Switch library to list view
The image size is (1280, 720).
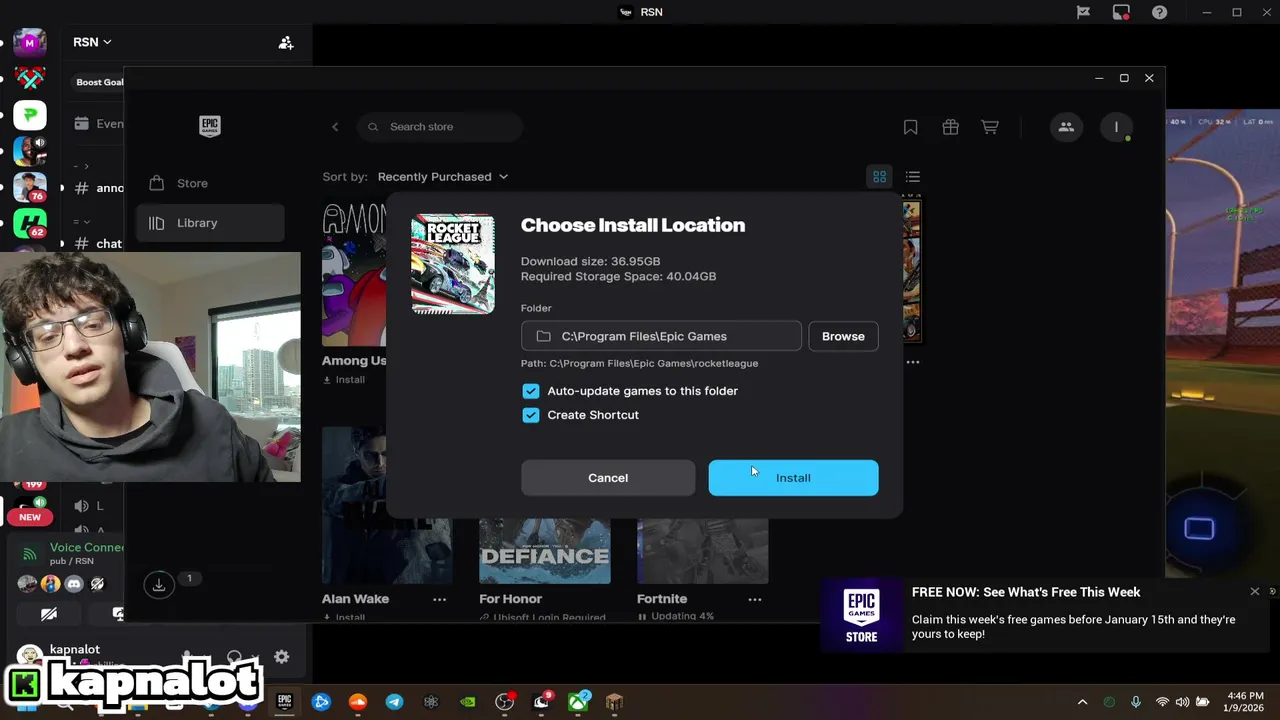click(x=913, y=177)
